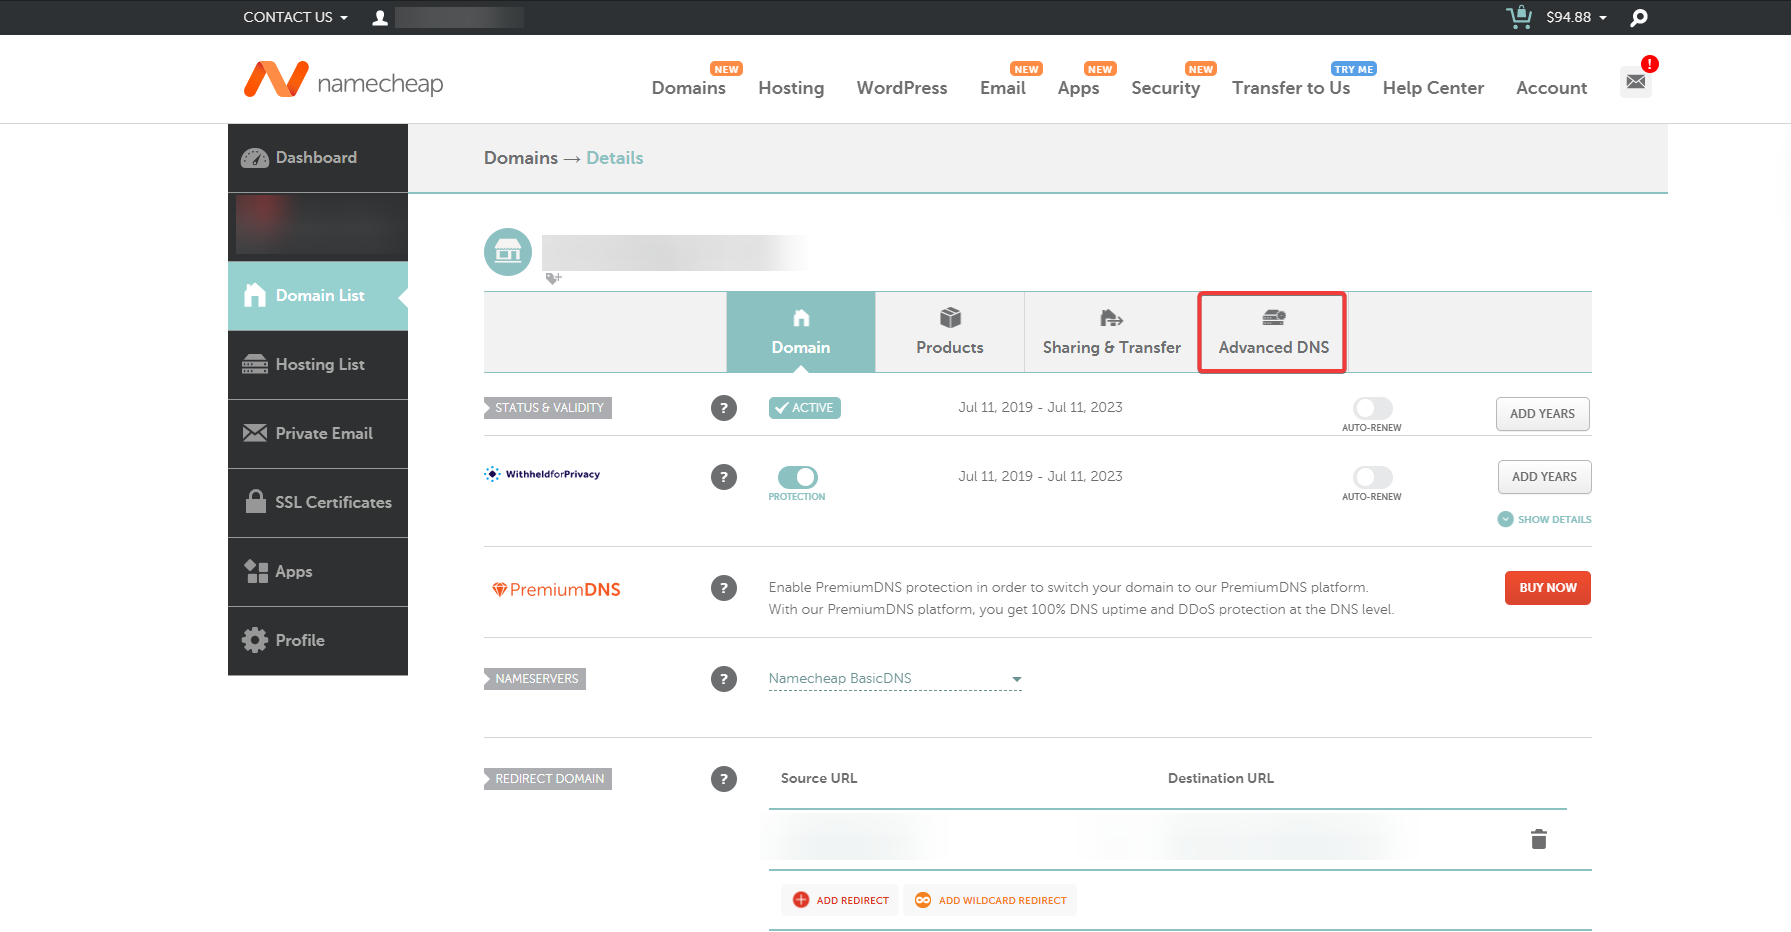Click the Destination URL column header
1791x932 pixels.
[1221, 778]
